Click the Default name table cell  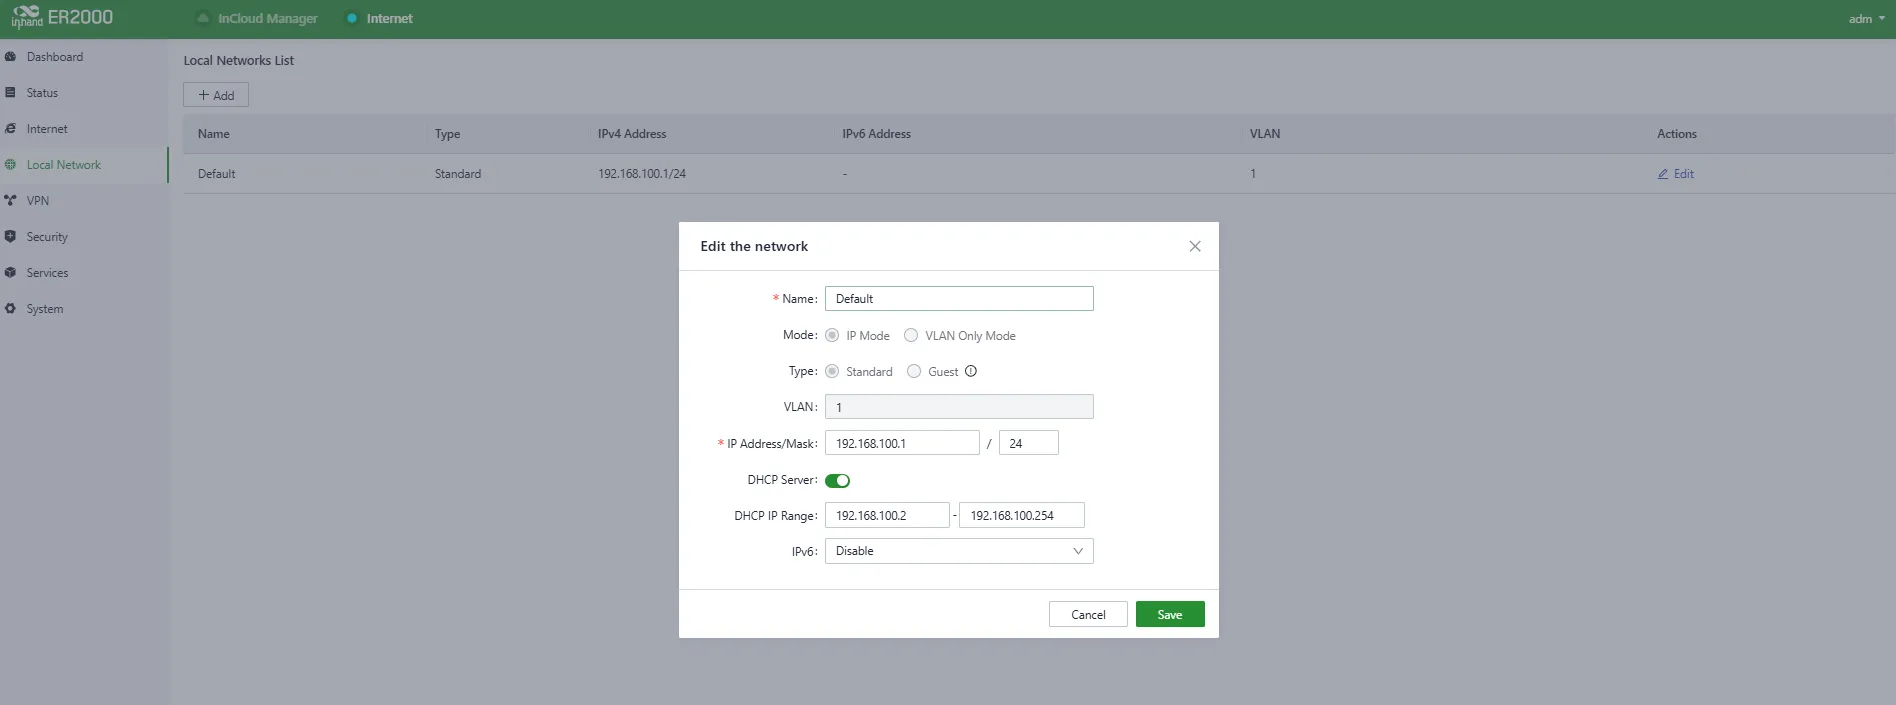pyautogui.click(x=217, y=174)
